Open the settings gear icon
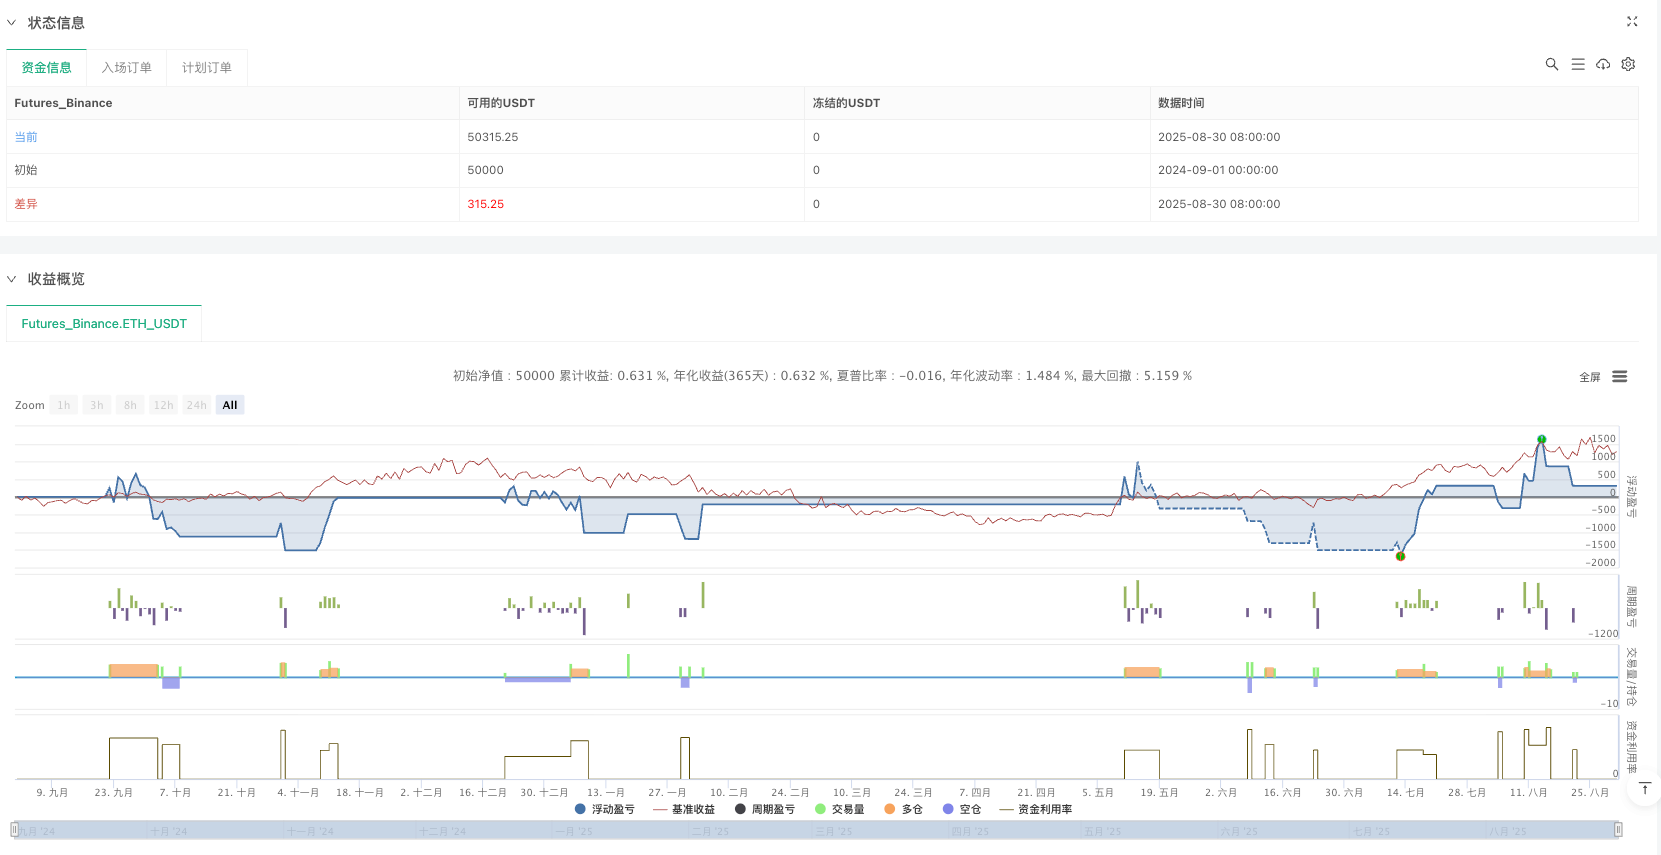Viewport: 1661px width, 855px height. point(1628,64)
